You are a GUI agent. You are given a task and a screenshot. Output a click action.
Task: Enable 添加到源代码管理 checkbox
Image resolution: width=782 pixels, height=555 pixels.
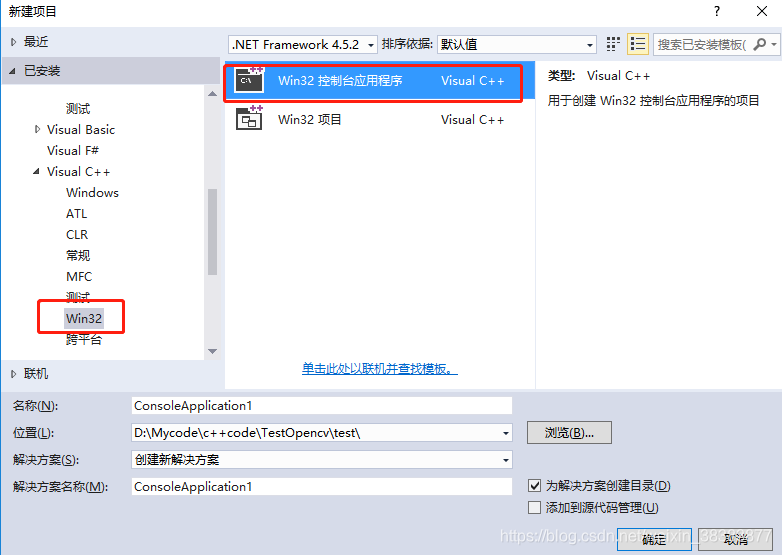click(x=534, y=508)
